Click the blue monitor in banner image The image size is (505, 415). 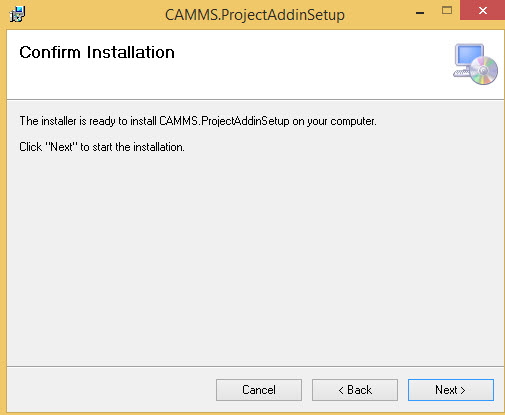(x=470, y=55)
